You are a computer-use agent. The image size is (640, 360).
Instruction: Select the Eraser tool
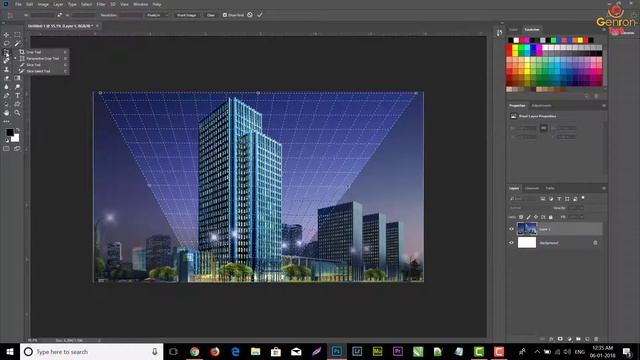[6, 78]
